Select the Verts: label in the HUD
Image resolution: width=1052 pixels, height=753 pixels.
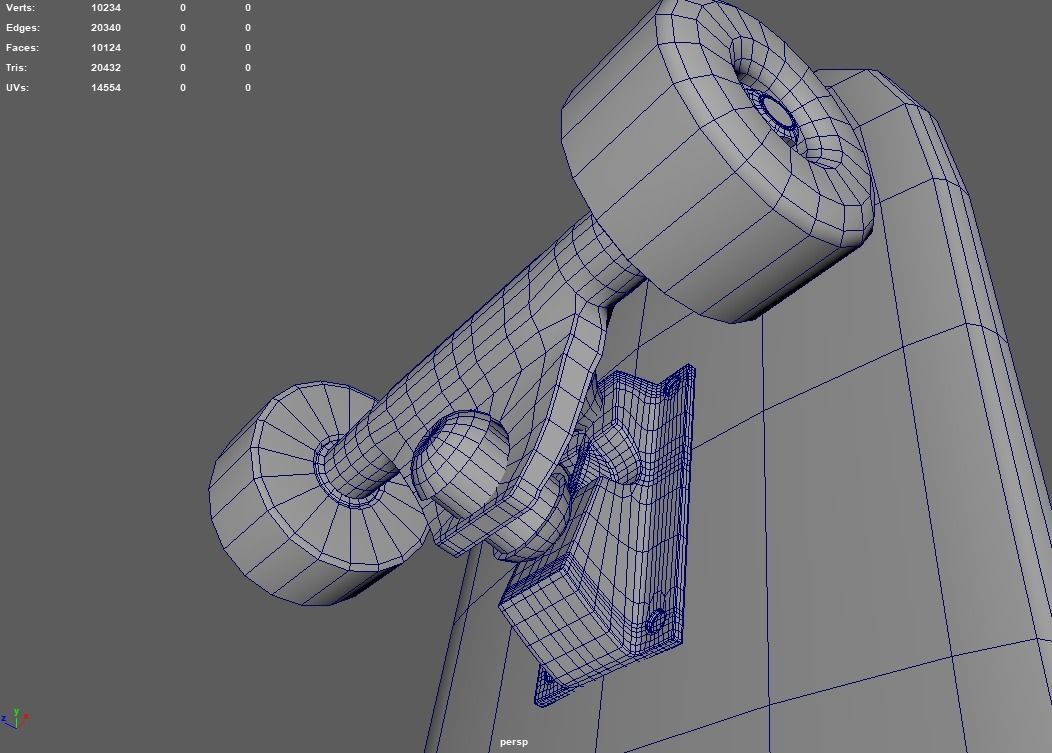click(x=21, y=8)
